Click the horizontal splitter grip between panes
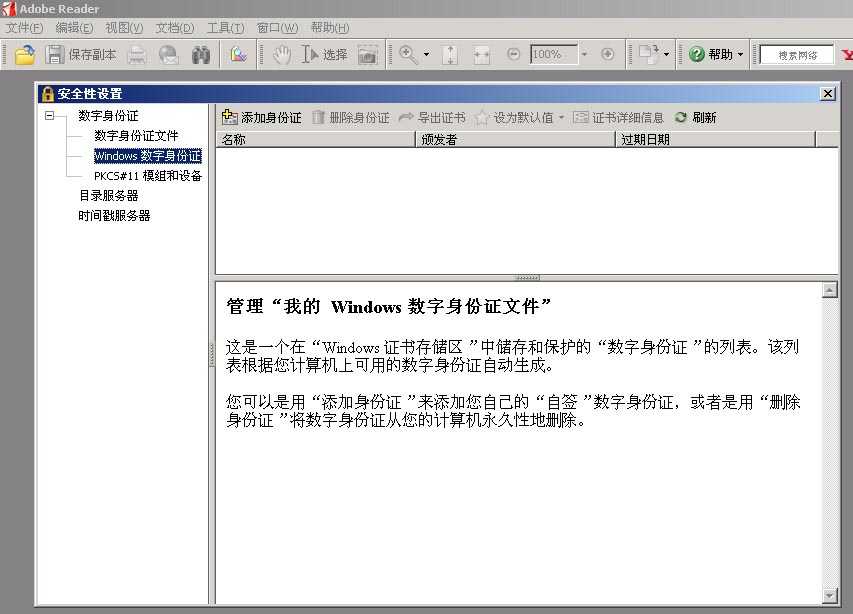The width and height of the screenshot is (853, 614). point(527,277)
